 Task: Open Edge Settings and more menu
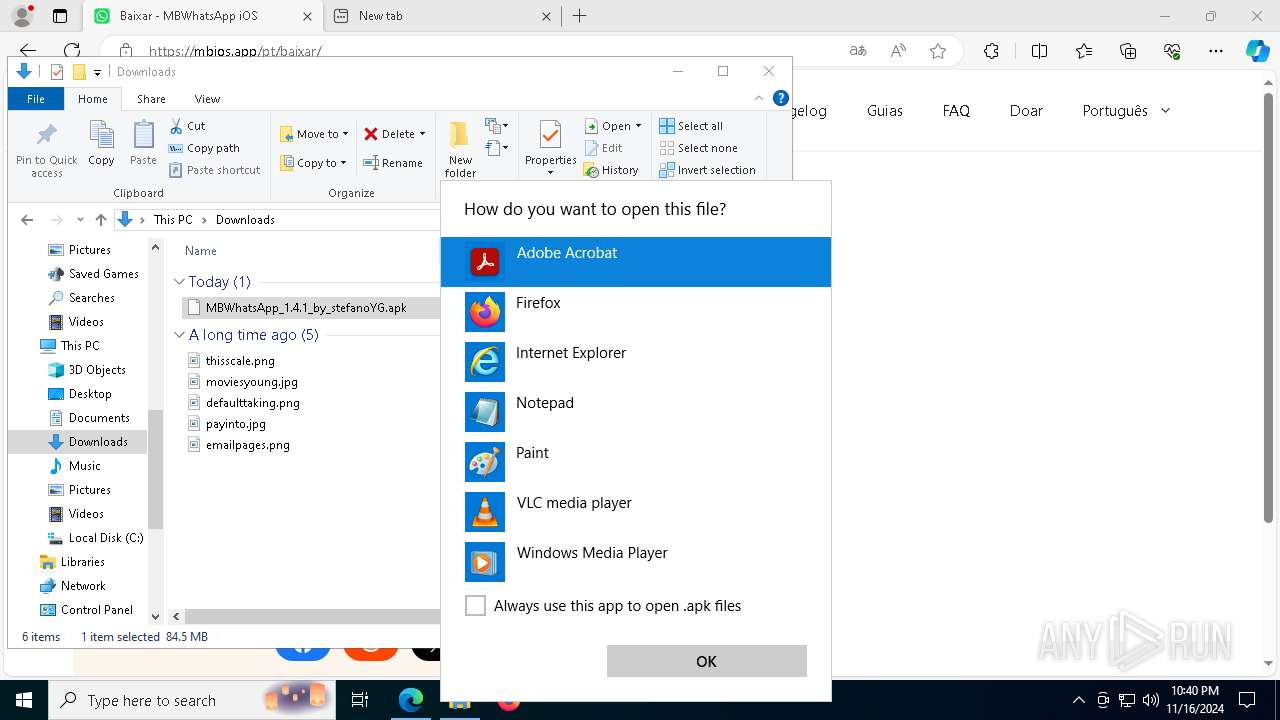[1216, 51]
